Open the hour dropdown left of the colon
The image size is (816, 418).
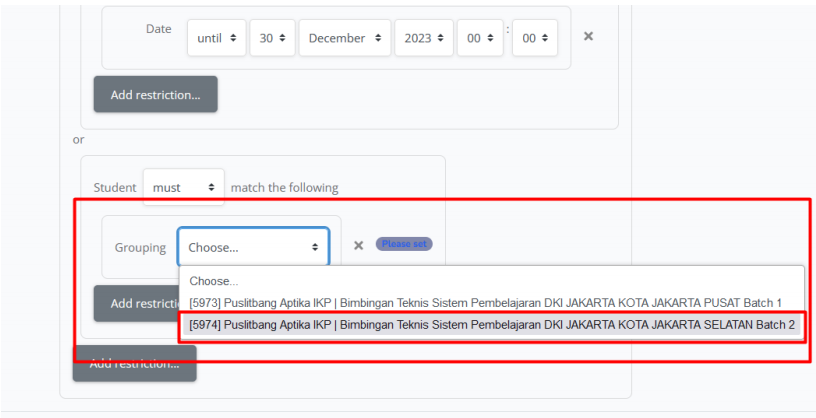(480, 38)
